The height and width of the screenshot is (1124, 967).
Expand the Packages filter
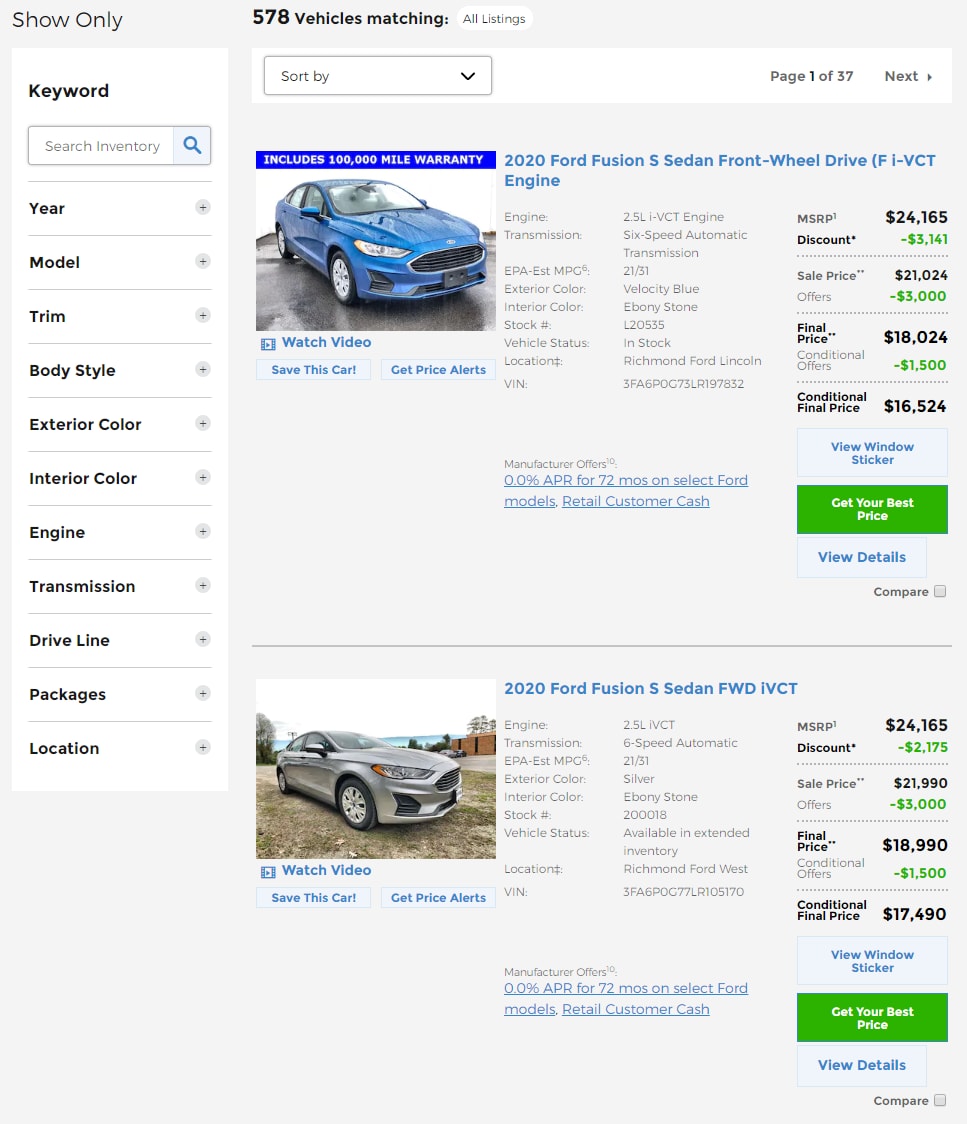pos(203,693)
